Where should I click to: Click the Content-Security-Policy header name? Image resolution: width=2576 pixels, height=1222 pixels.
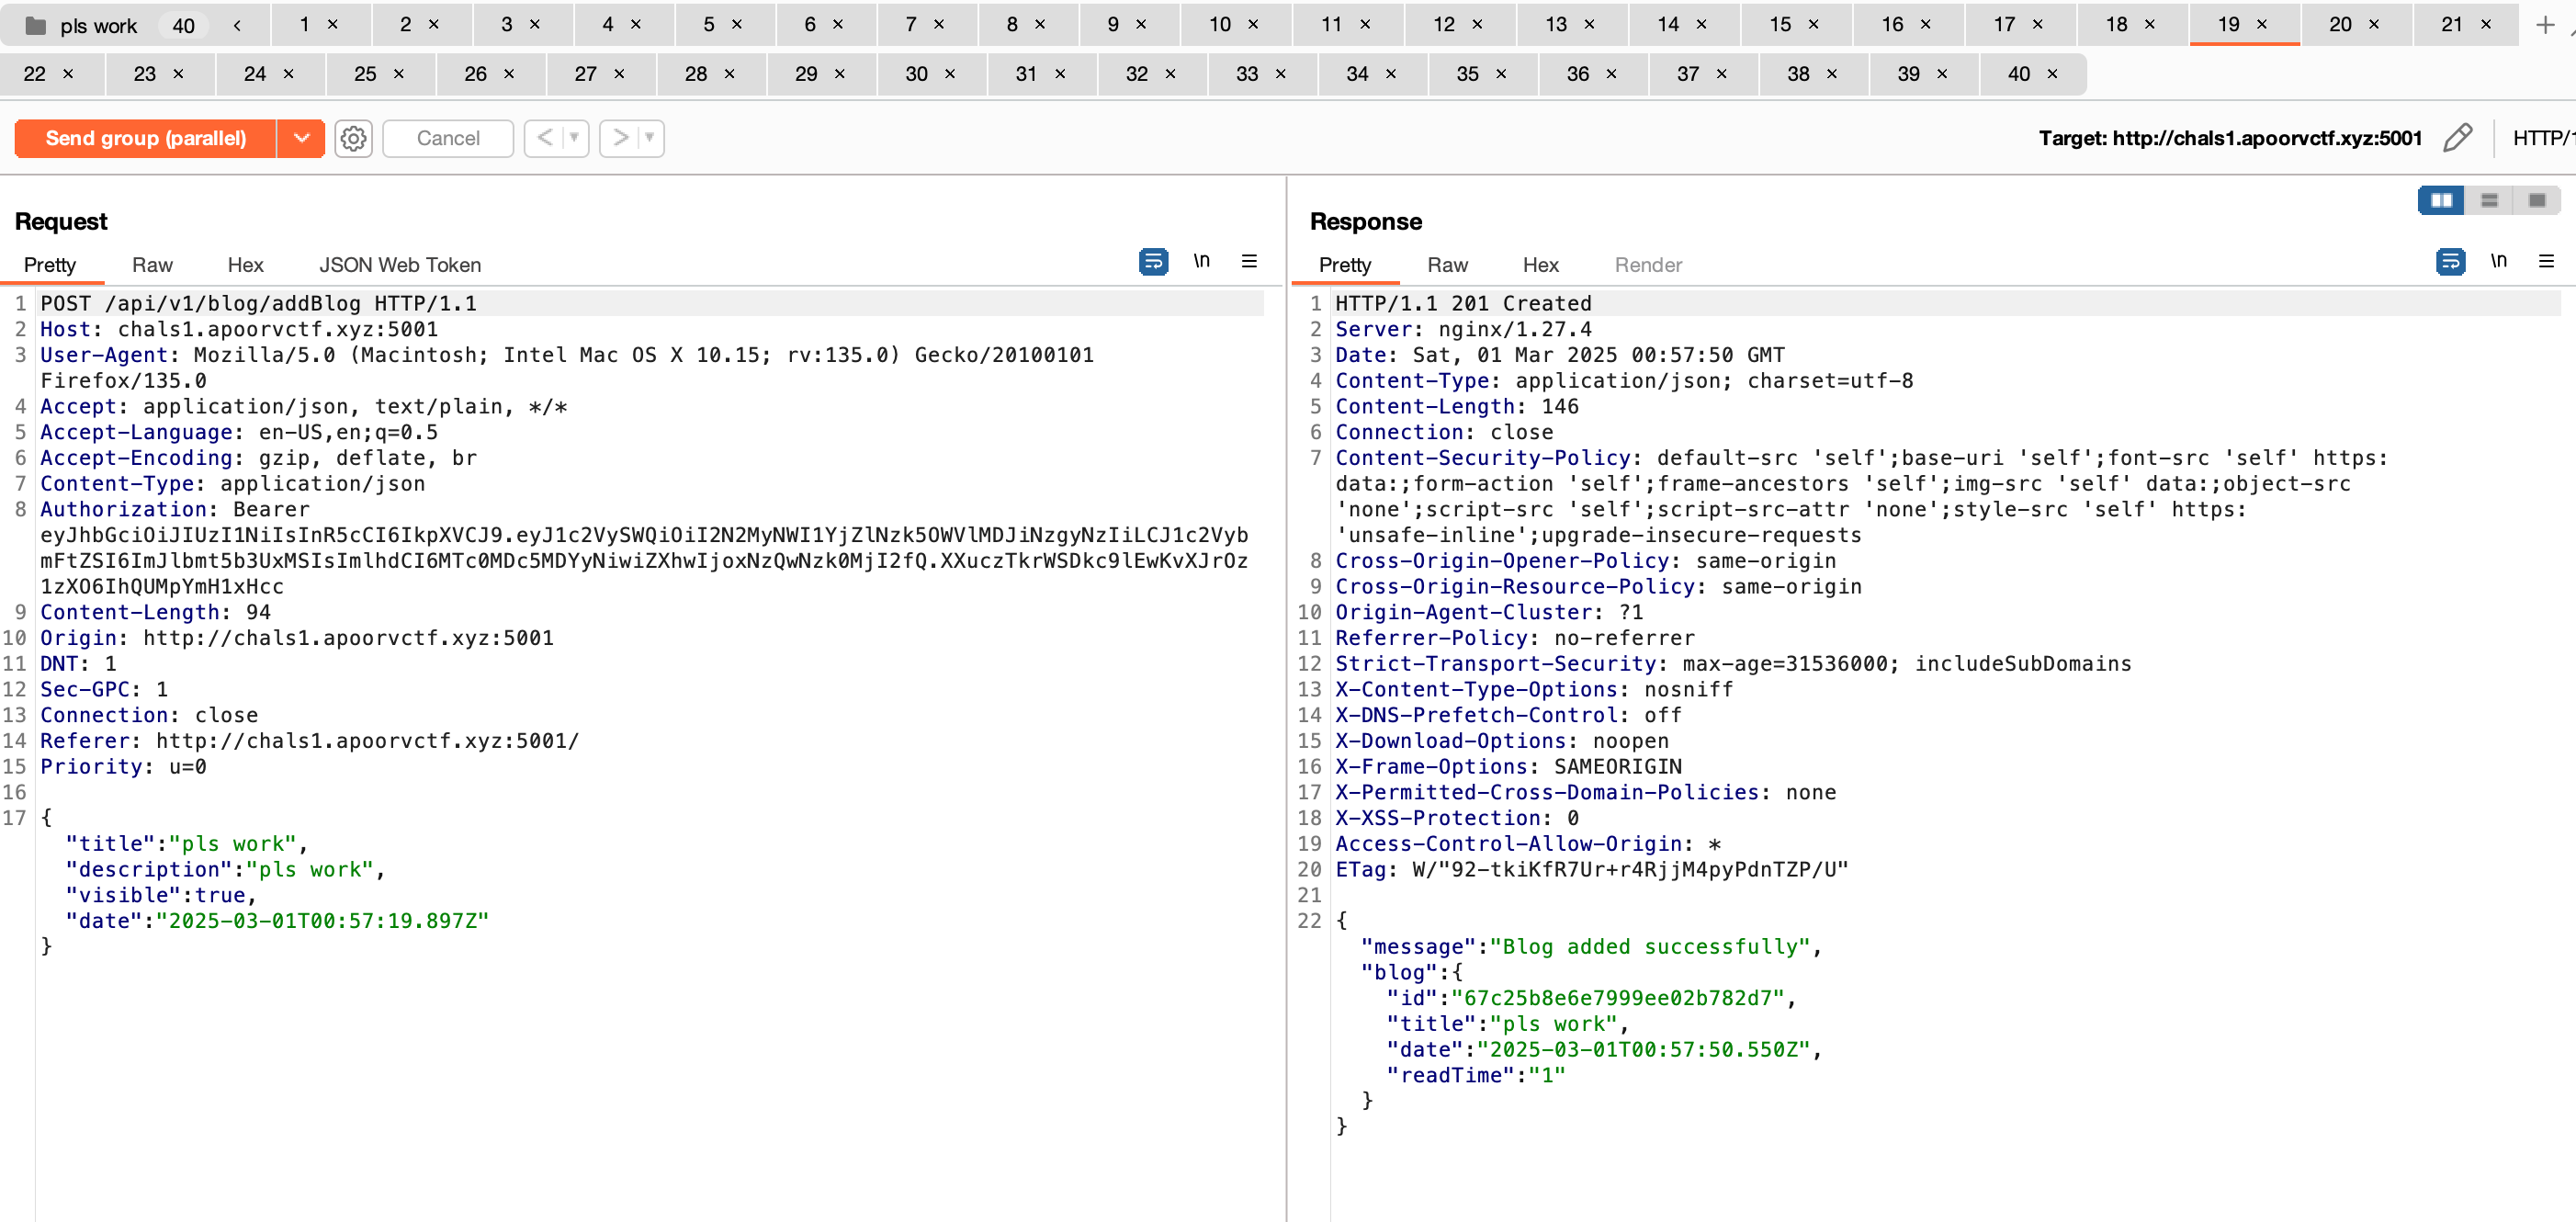[1483, 458]
